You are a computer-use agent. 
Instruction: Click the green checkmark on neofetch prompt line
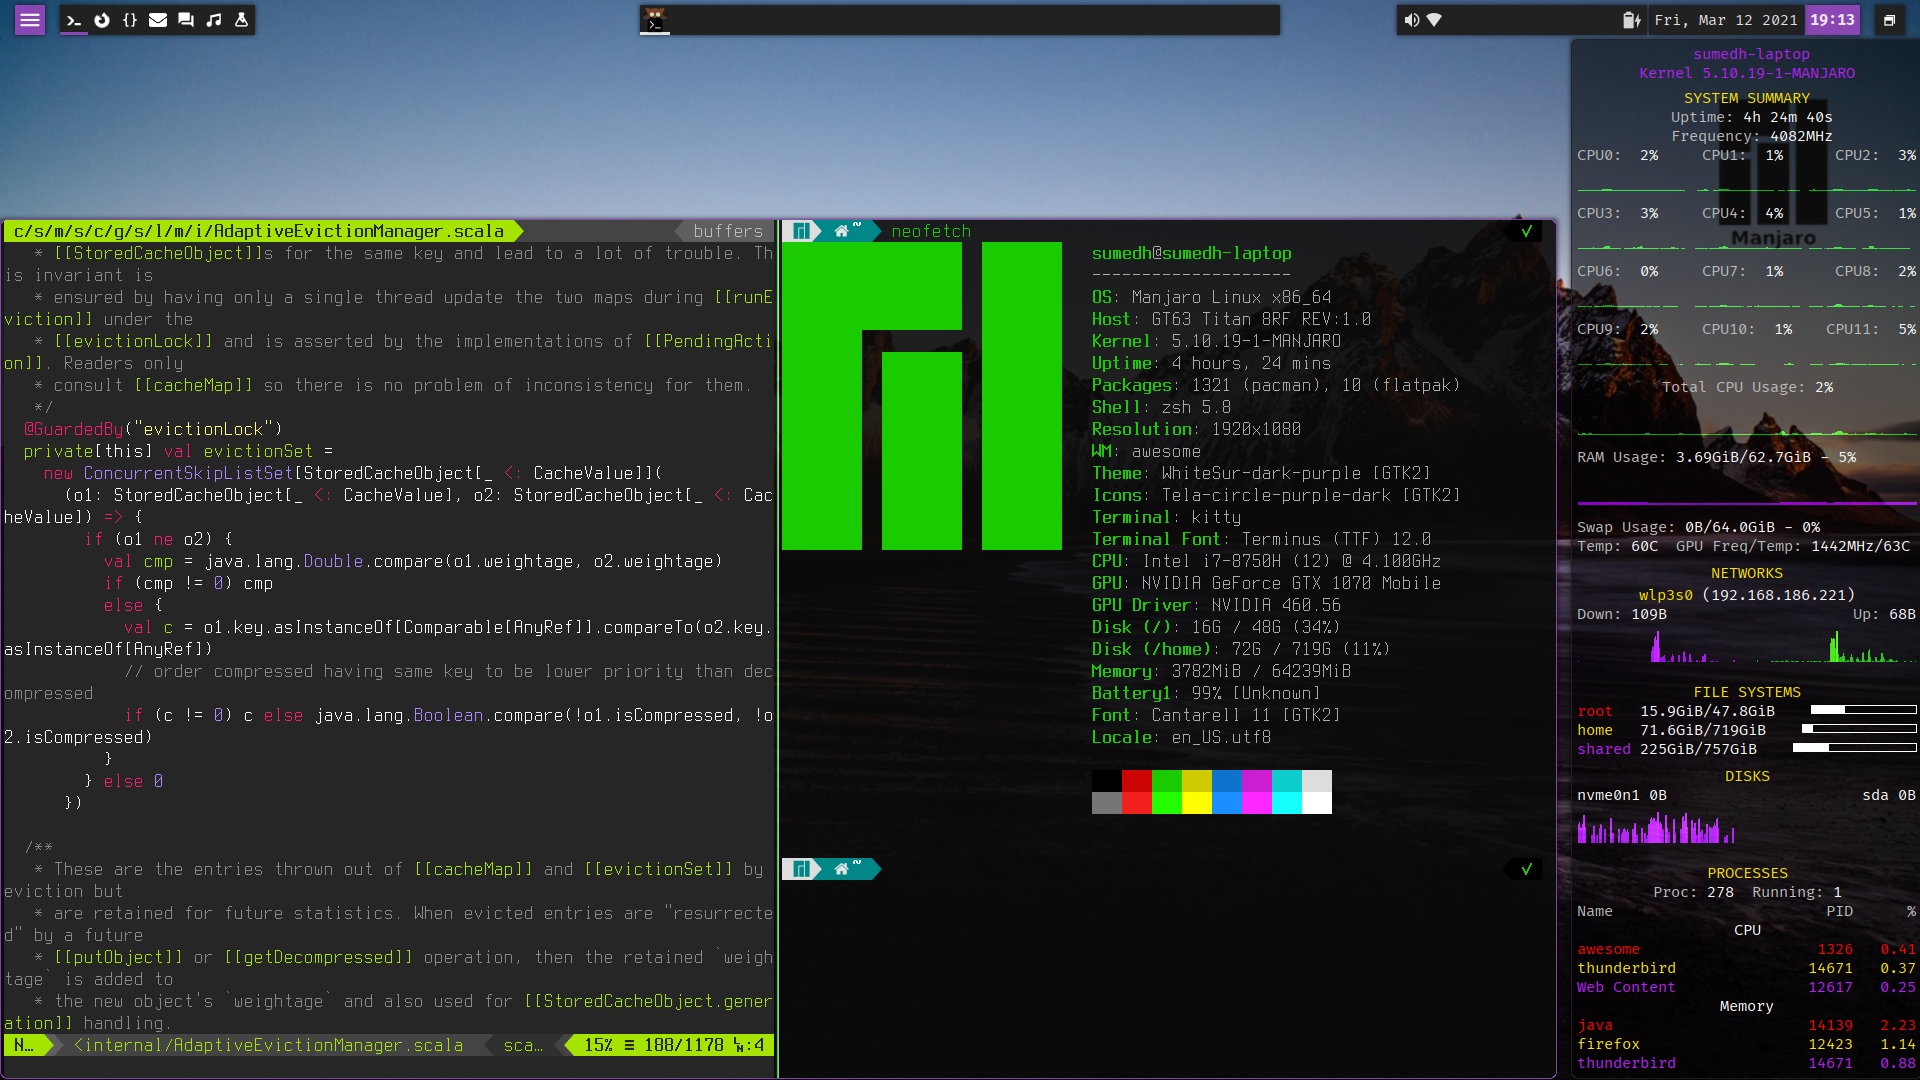[x=1527, y=231]
